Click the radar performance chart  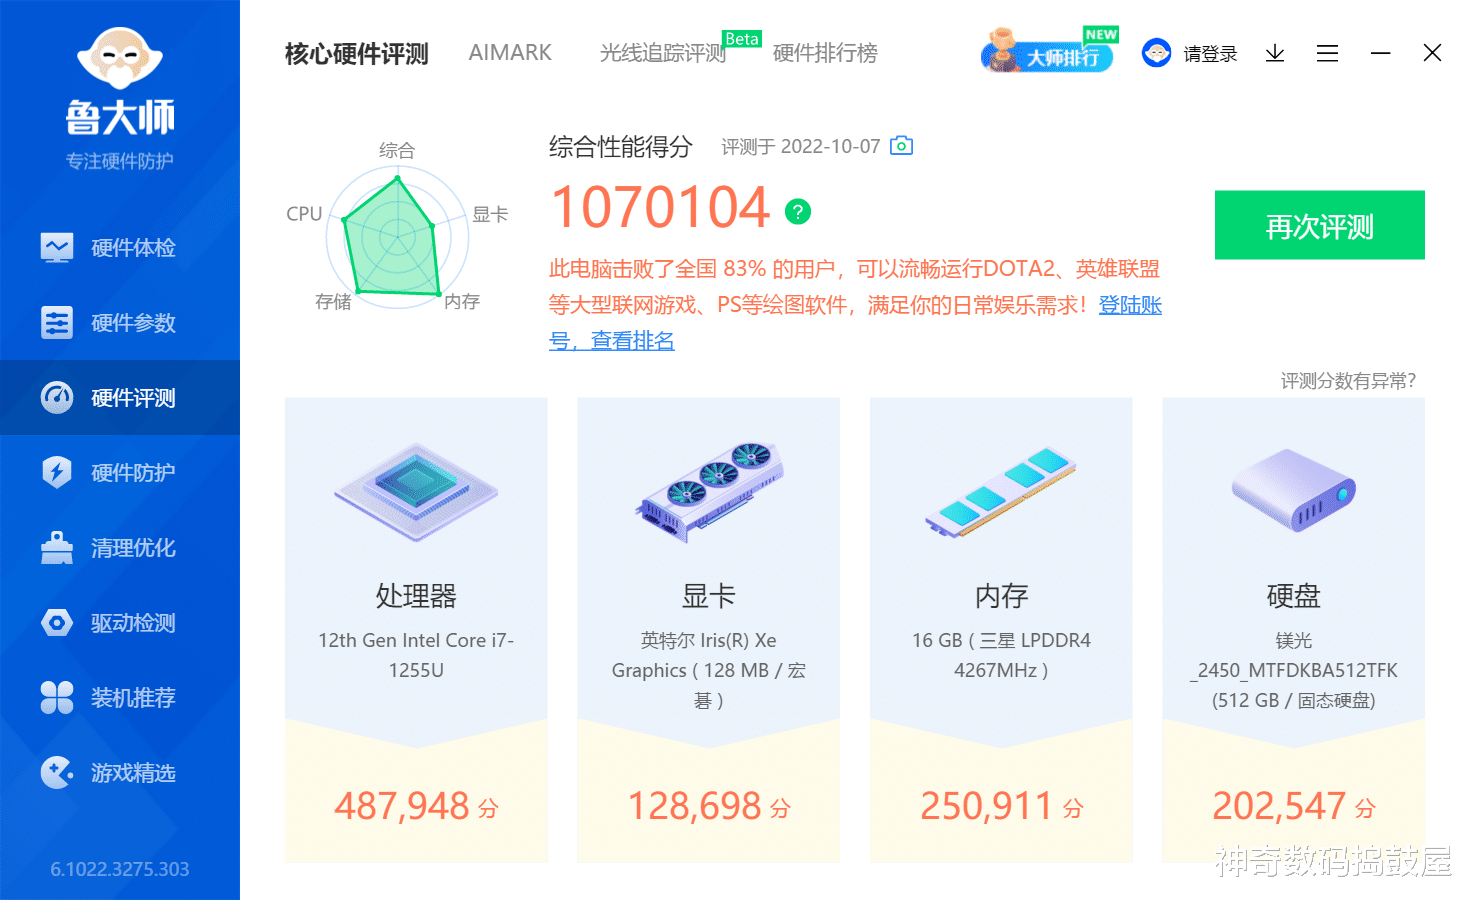point(397,238)
